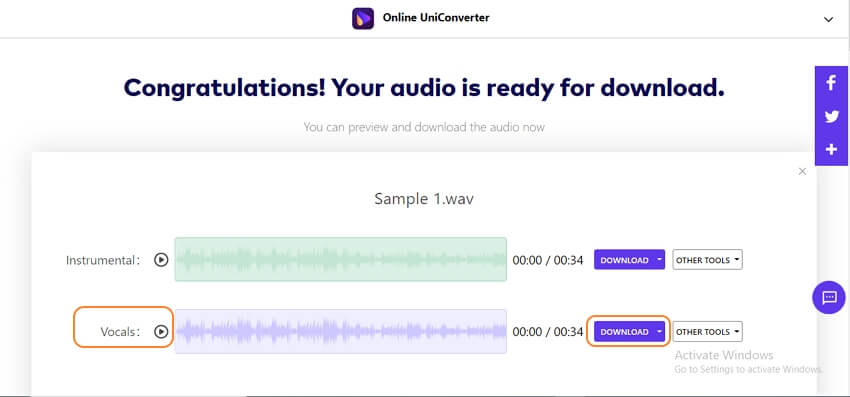
Task: Share on Facebook from the sidebar
Action: [831, 83]
